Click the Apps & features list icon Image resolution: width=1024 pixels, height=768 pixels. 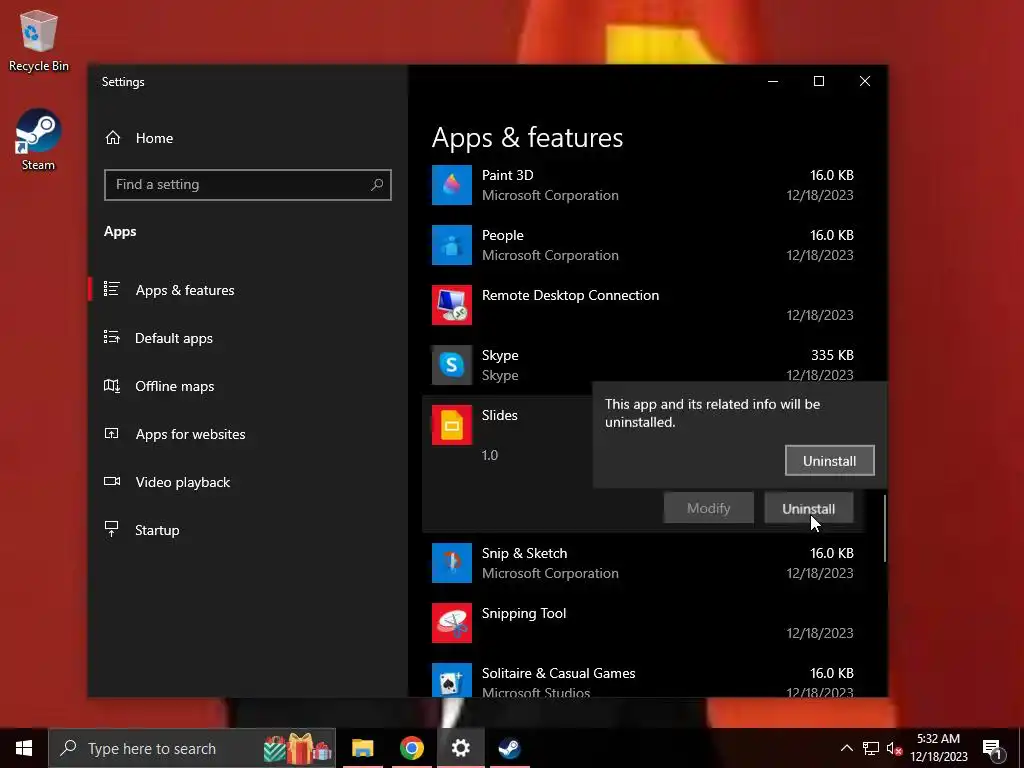pyautogui.click(x=112, y=289)
